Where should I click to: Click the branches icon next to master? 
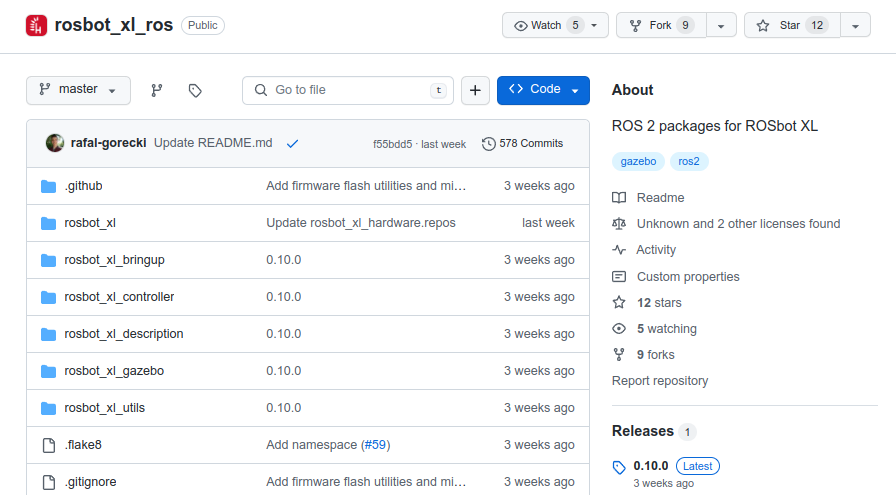pos(157,90)
